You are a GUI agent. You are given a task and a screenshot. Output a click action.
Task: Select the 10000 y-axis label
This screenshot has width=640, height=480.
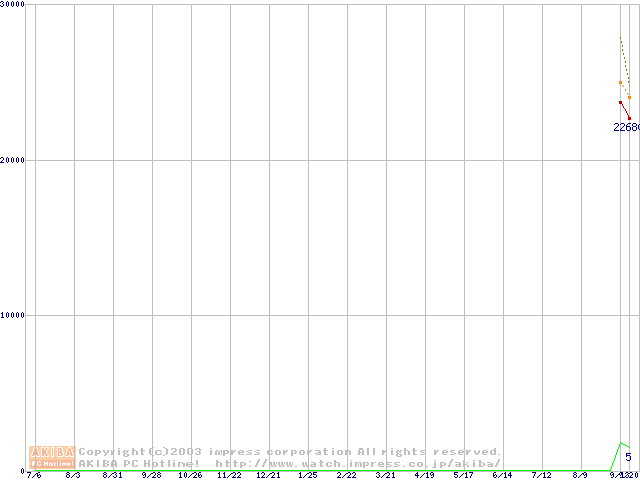pos(13,315)
